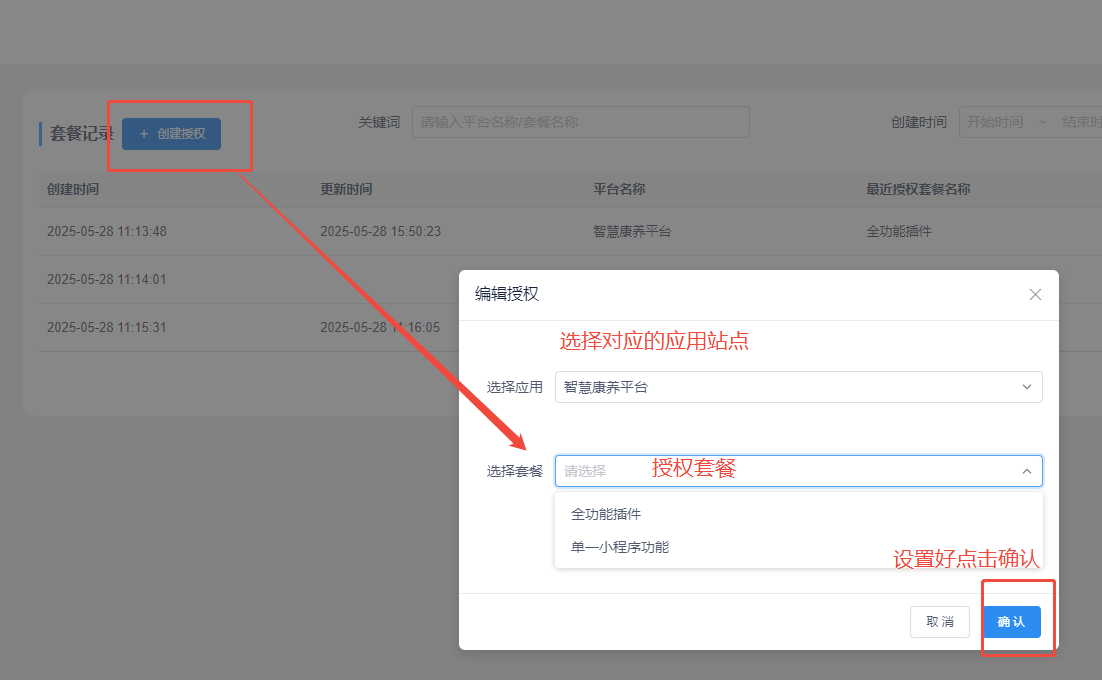Click cell 2025-05-28 15:50:23
The width and height of the screenshot is (1102, 680).
point(380,231)
